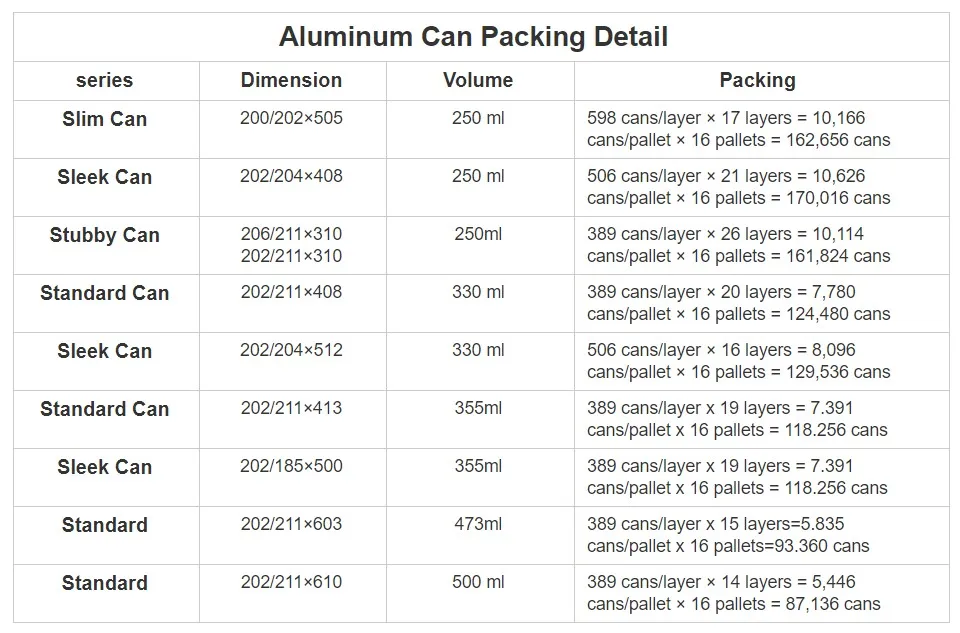Click the 202/211×610 dimension cell
Screen dimensions: 960x633
tap(291, 582)
